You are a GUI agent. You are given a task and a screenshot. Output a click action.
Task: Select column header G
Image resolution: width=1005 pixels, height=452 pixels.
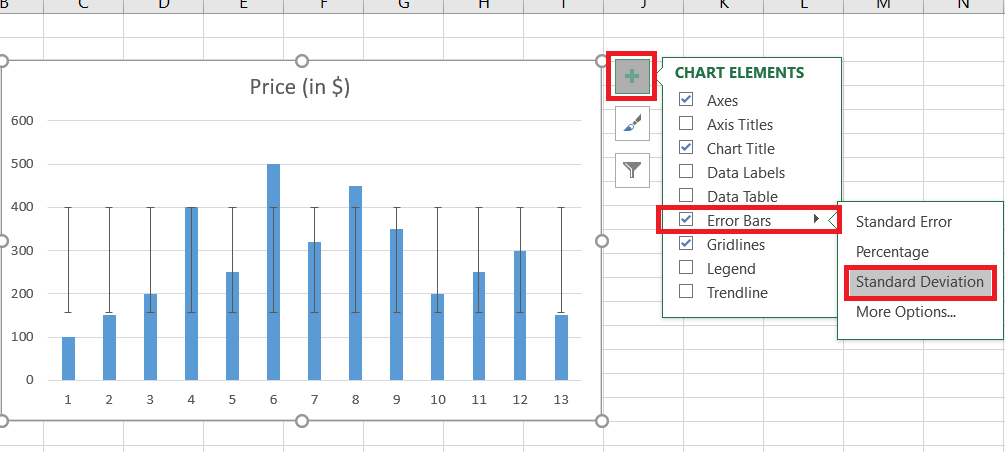coord(403,6)
